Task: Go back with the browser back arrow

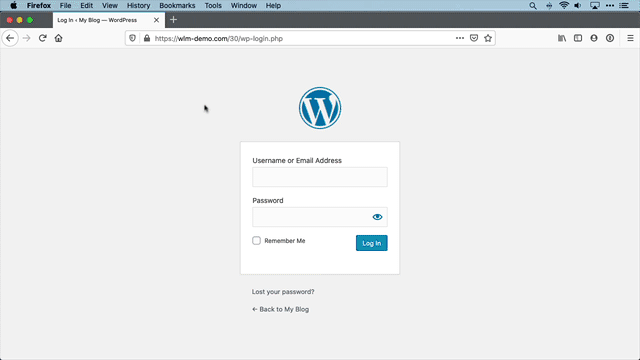Action: click(x=10, y=38)
